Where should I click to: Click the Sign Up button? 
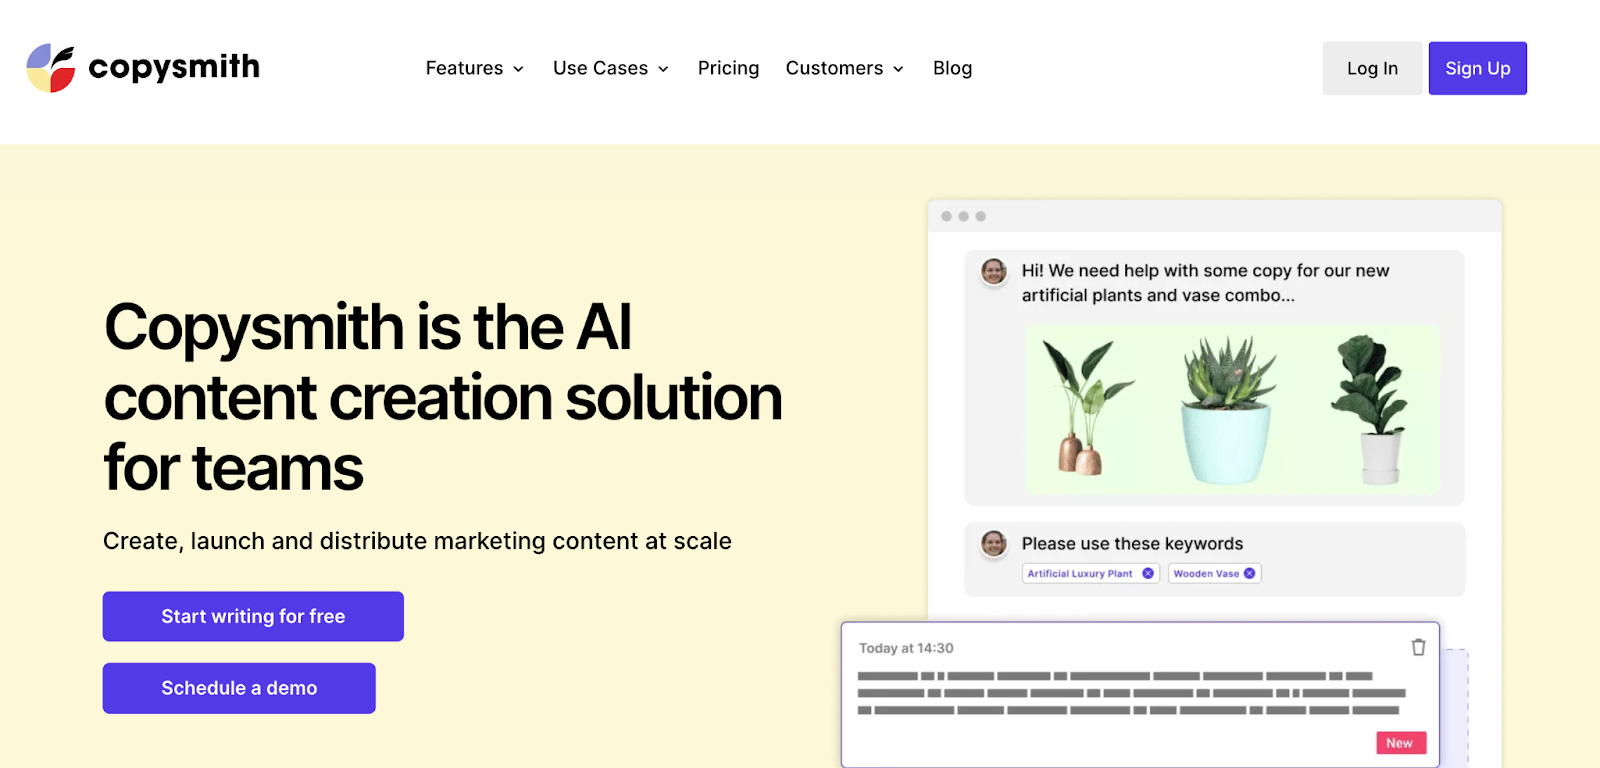[1477, 68]
